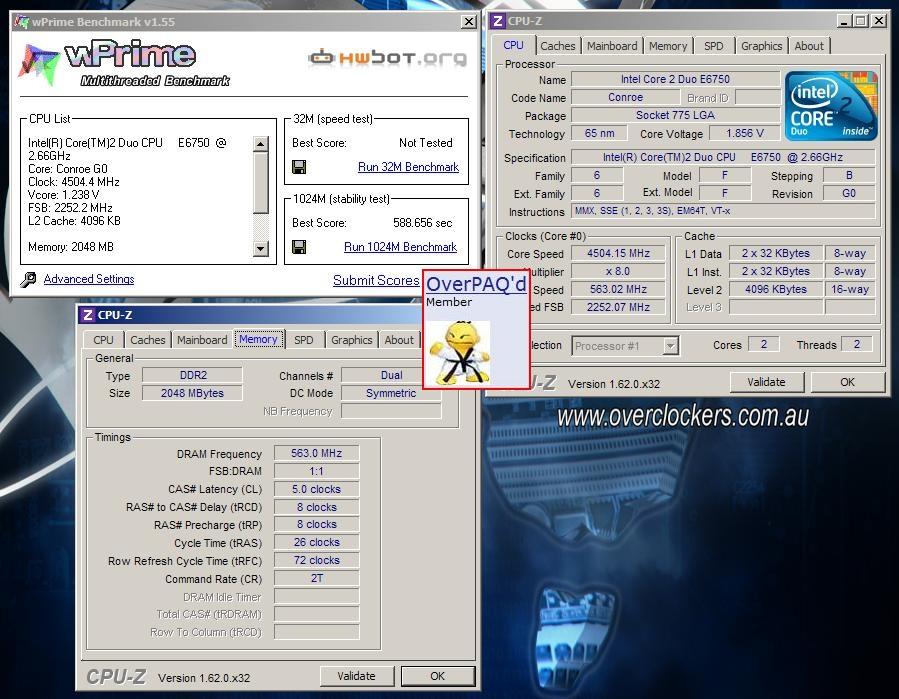Click the Advanced Settings wrench icon
This screenshot has height=699, width=899.
(28, 279)
